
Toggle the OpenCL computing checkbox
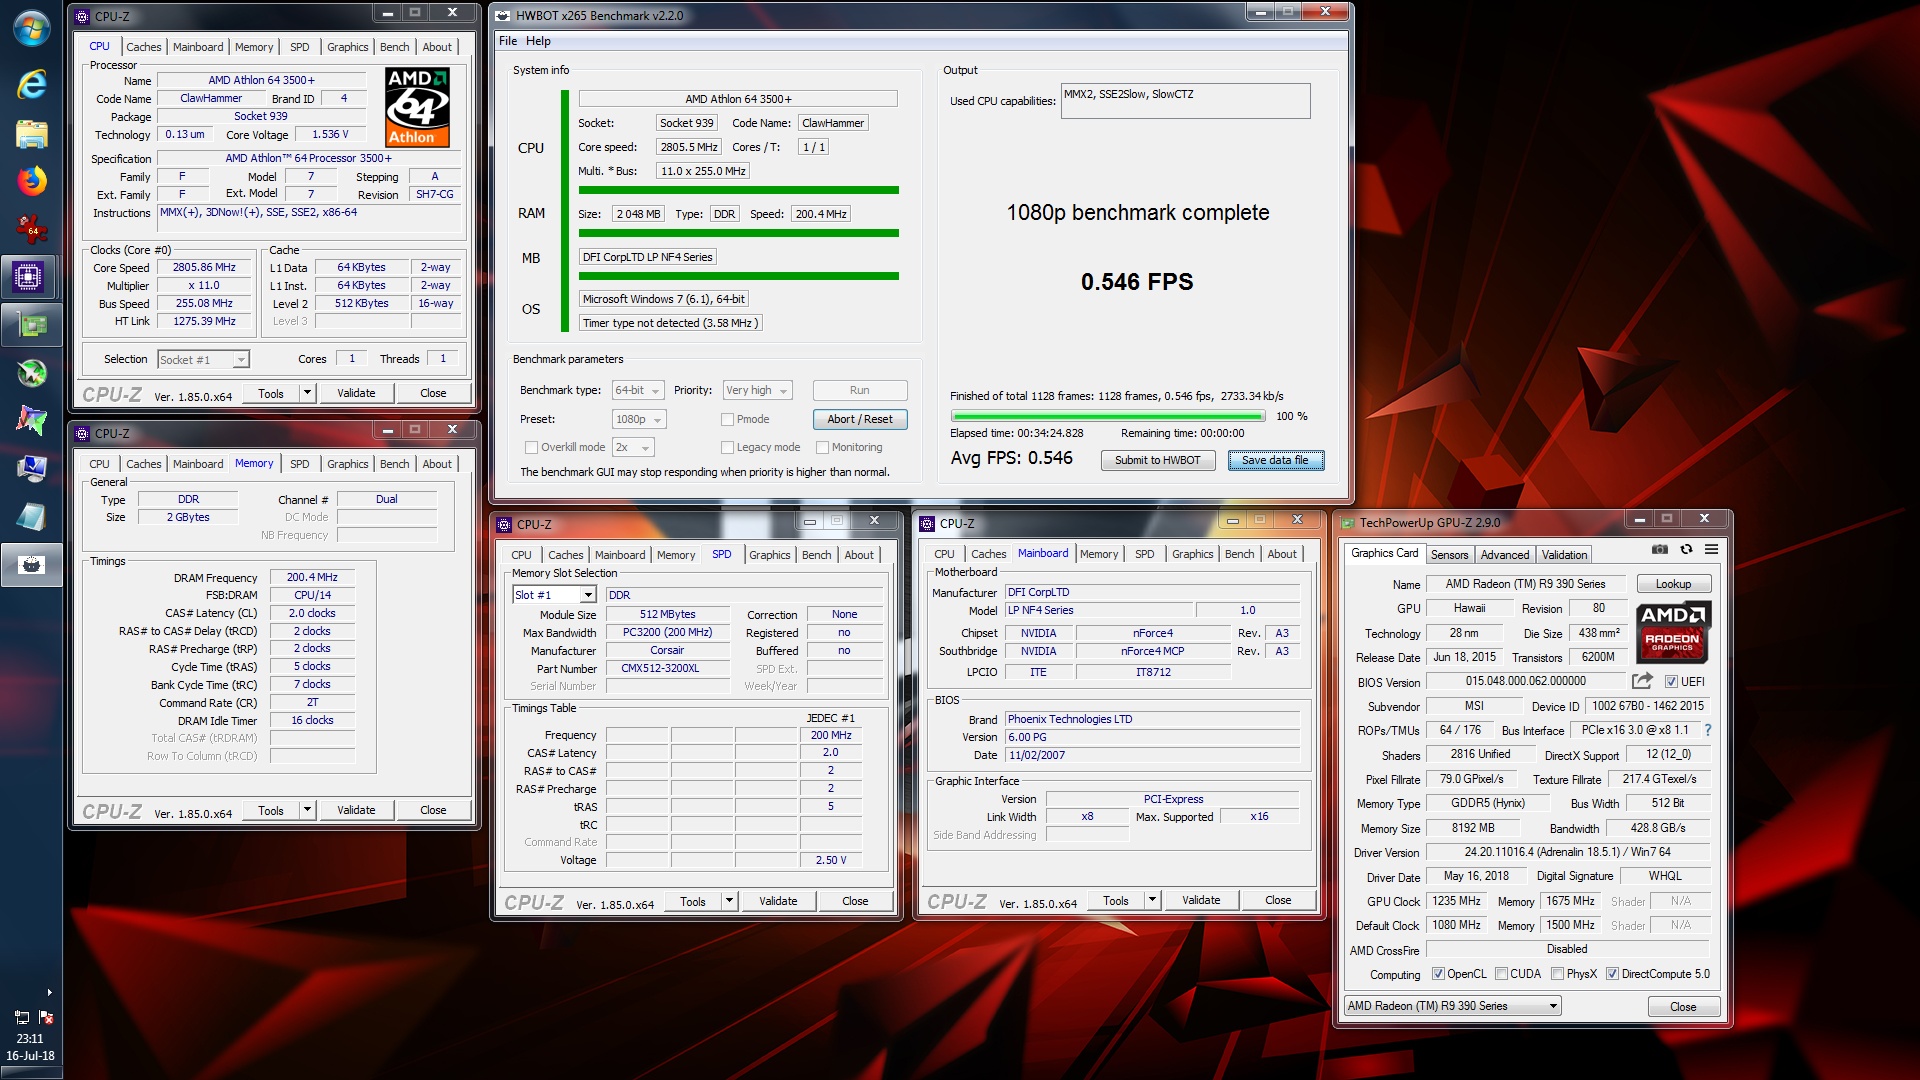point(1438,973)
